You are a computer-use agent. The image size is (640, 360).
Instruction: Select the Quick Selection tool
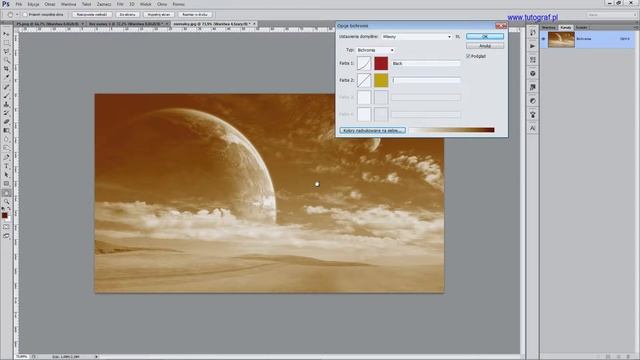pos(6,60)
